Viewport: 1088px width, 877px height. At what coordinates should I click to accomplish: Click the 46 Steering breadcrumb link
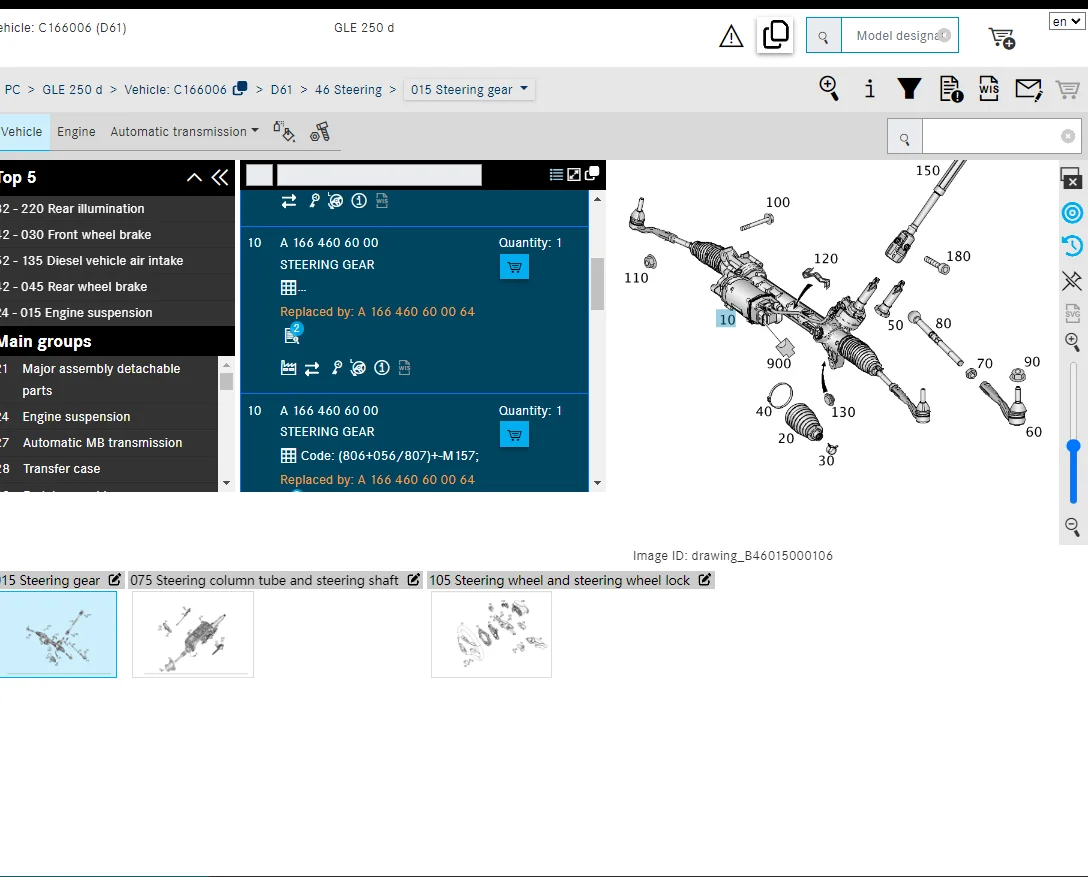click(x=348, y=90)
